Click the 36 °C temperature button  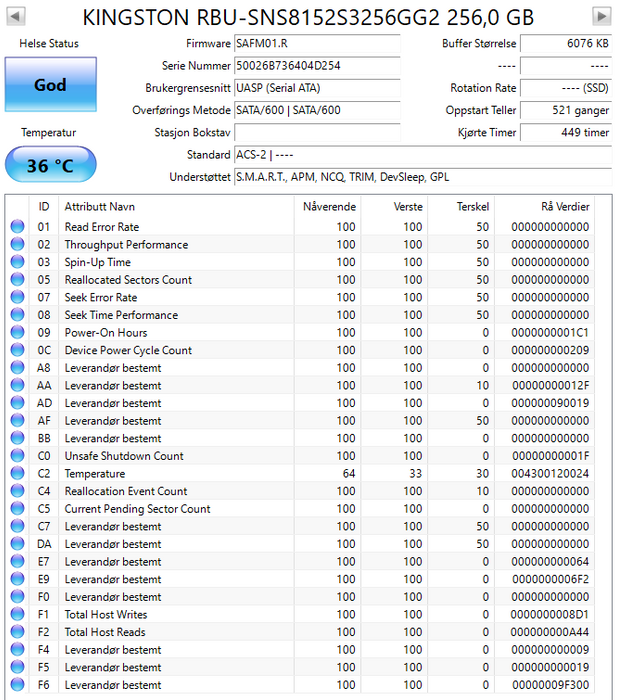tap(50, 165)
